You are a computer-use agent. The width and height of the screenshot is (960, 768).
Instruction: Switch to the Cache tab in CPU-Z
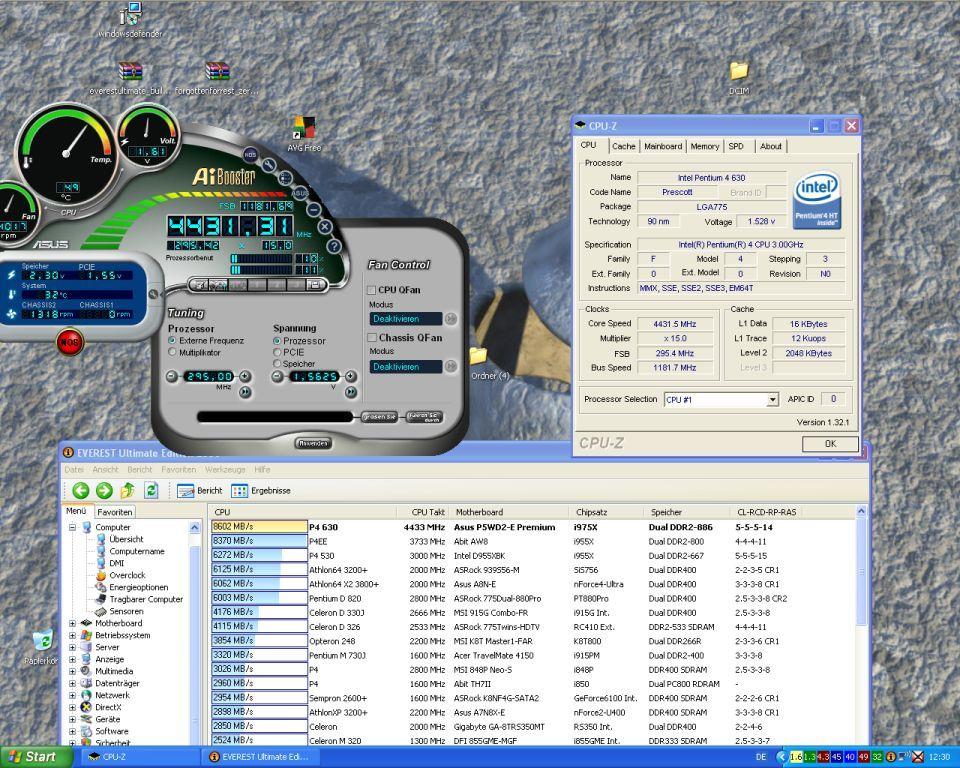click(x=623, y=146)
